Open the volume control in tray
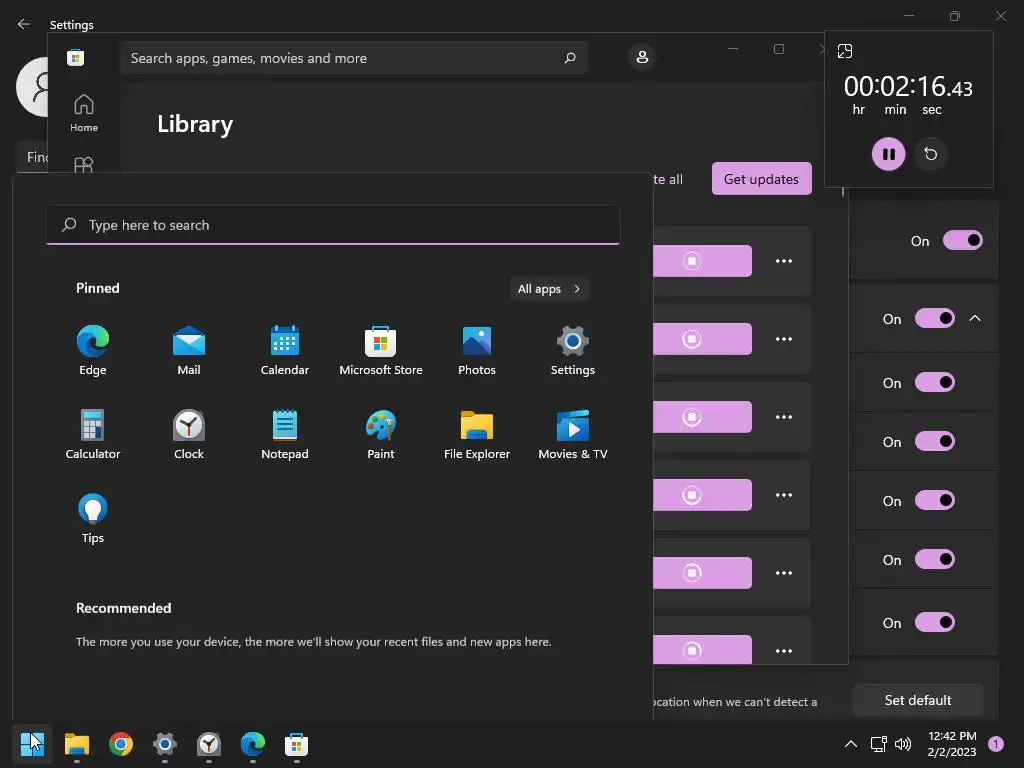 click(903, 744)
